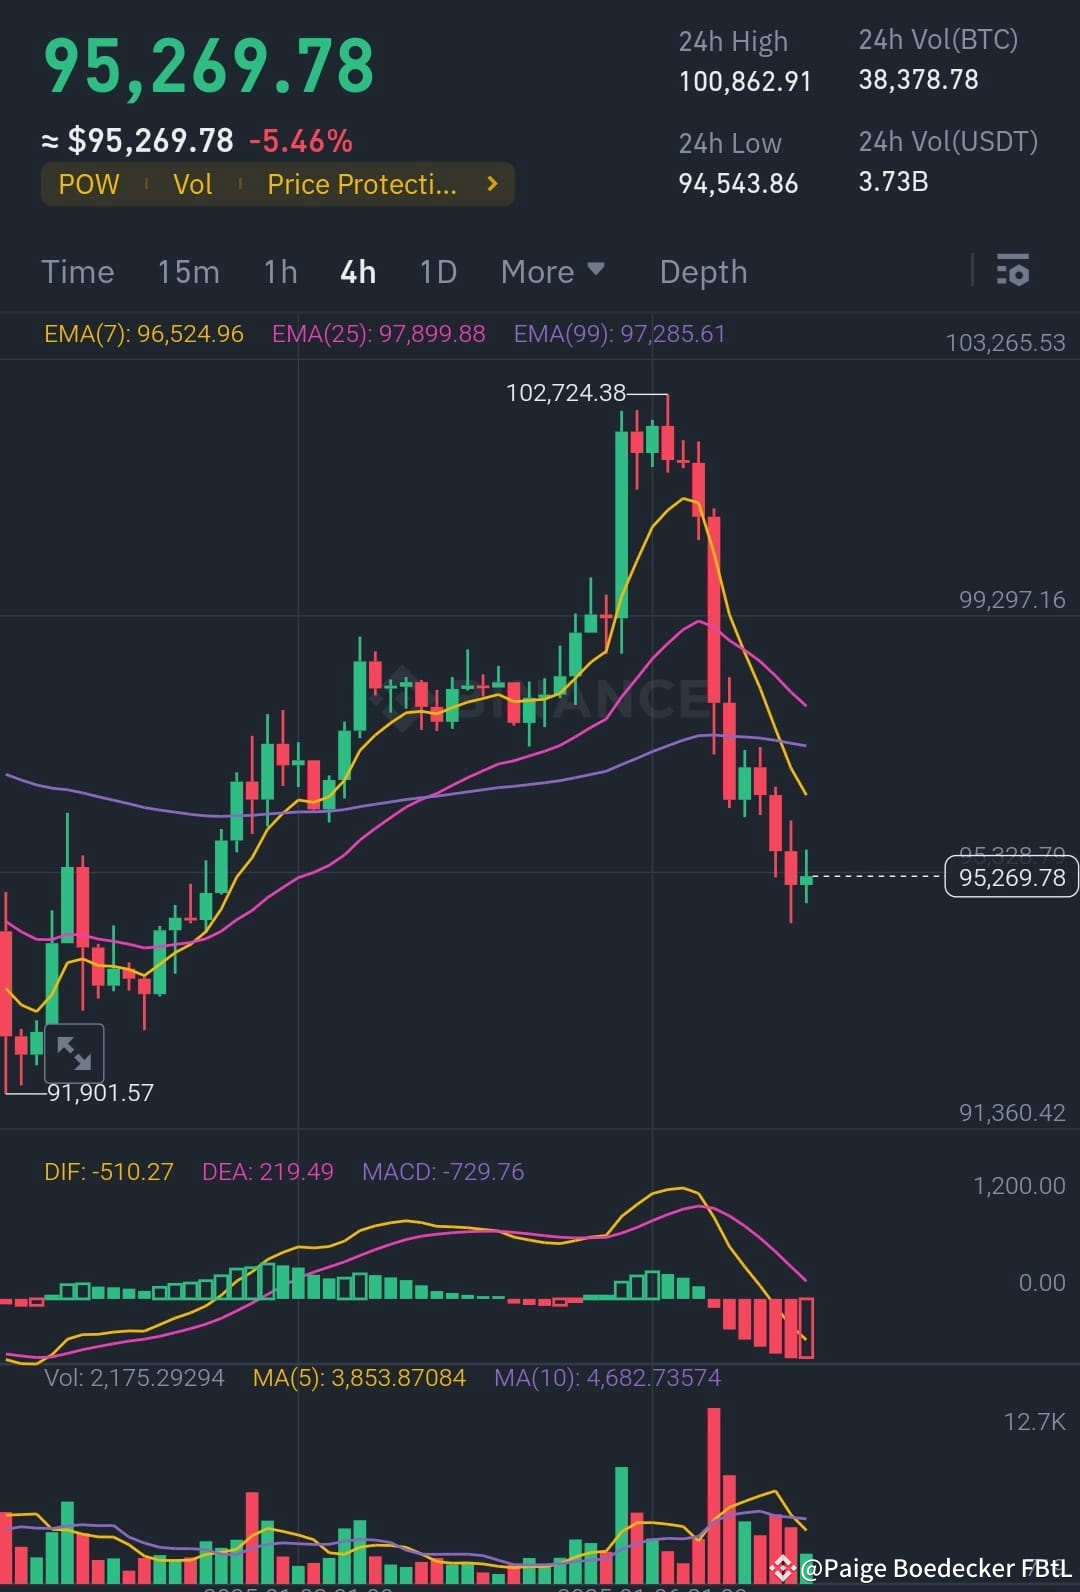
Task: Open tags chevron arrow beside Price Protection
Action: point(492,184)
